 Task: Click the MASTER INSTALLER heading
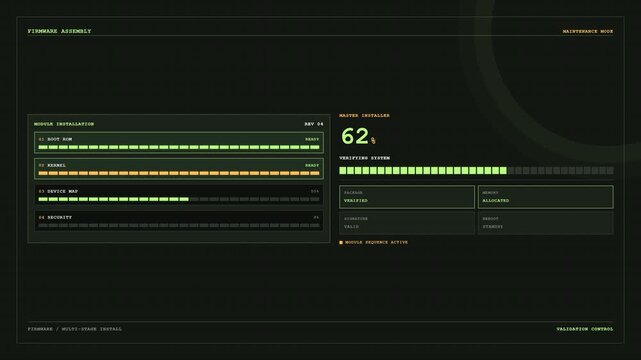tap(364, 116)
